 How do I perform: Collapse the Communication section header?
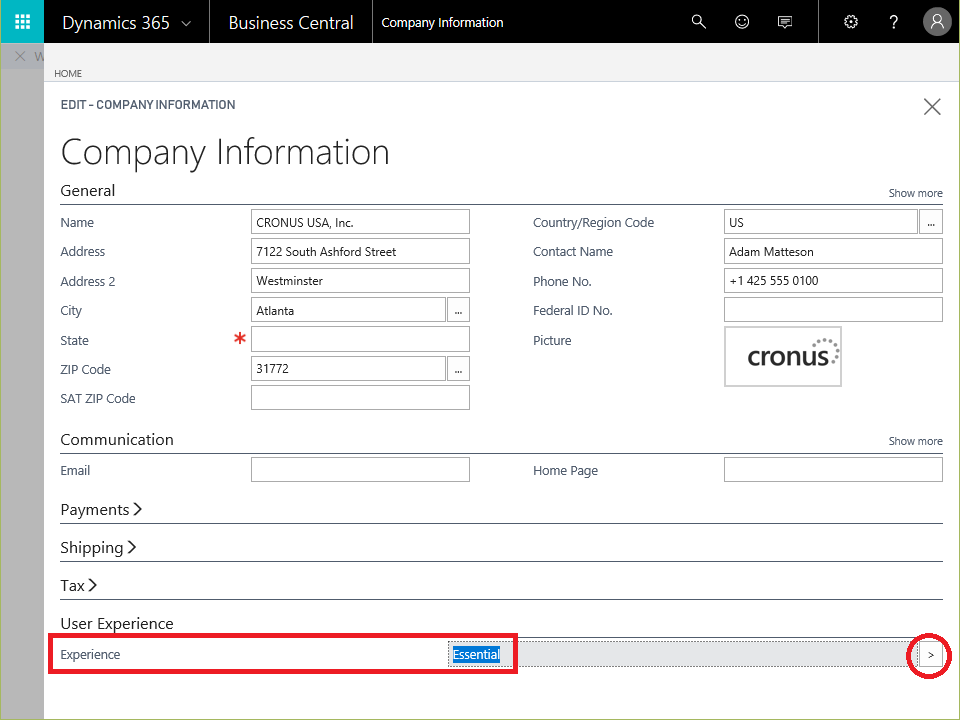click(117, 440)
